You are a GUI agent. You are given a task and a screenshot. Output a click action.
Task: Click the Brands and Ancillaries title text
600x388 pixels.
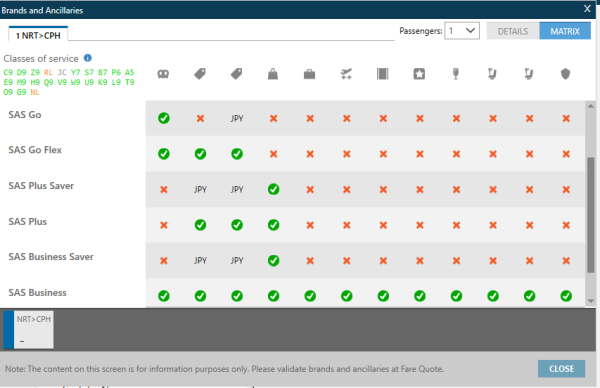click(x=42, y=10)
